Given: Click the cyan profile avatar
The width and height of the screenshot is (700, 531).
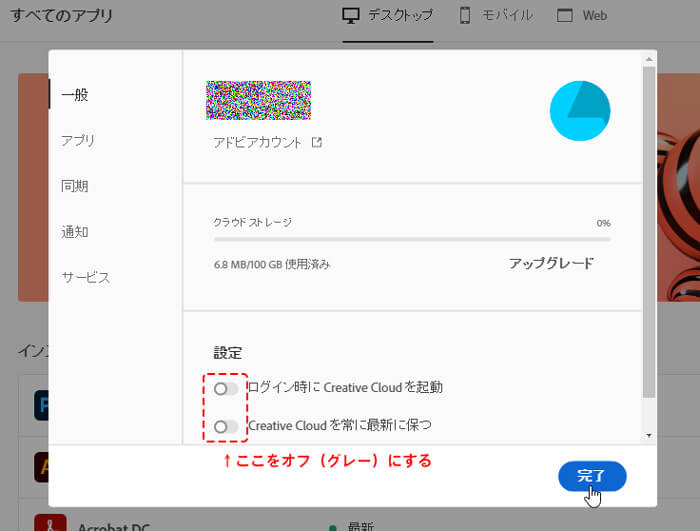Looking at the screenshot, I should (x=580, y=111).
